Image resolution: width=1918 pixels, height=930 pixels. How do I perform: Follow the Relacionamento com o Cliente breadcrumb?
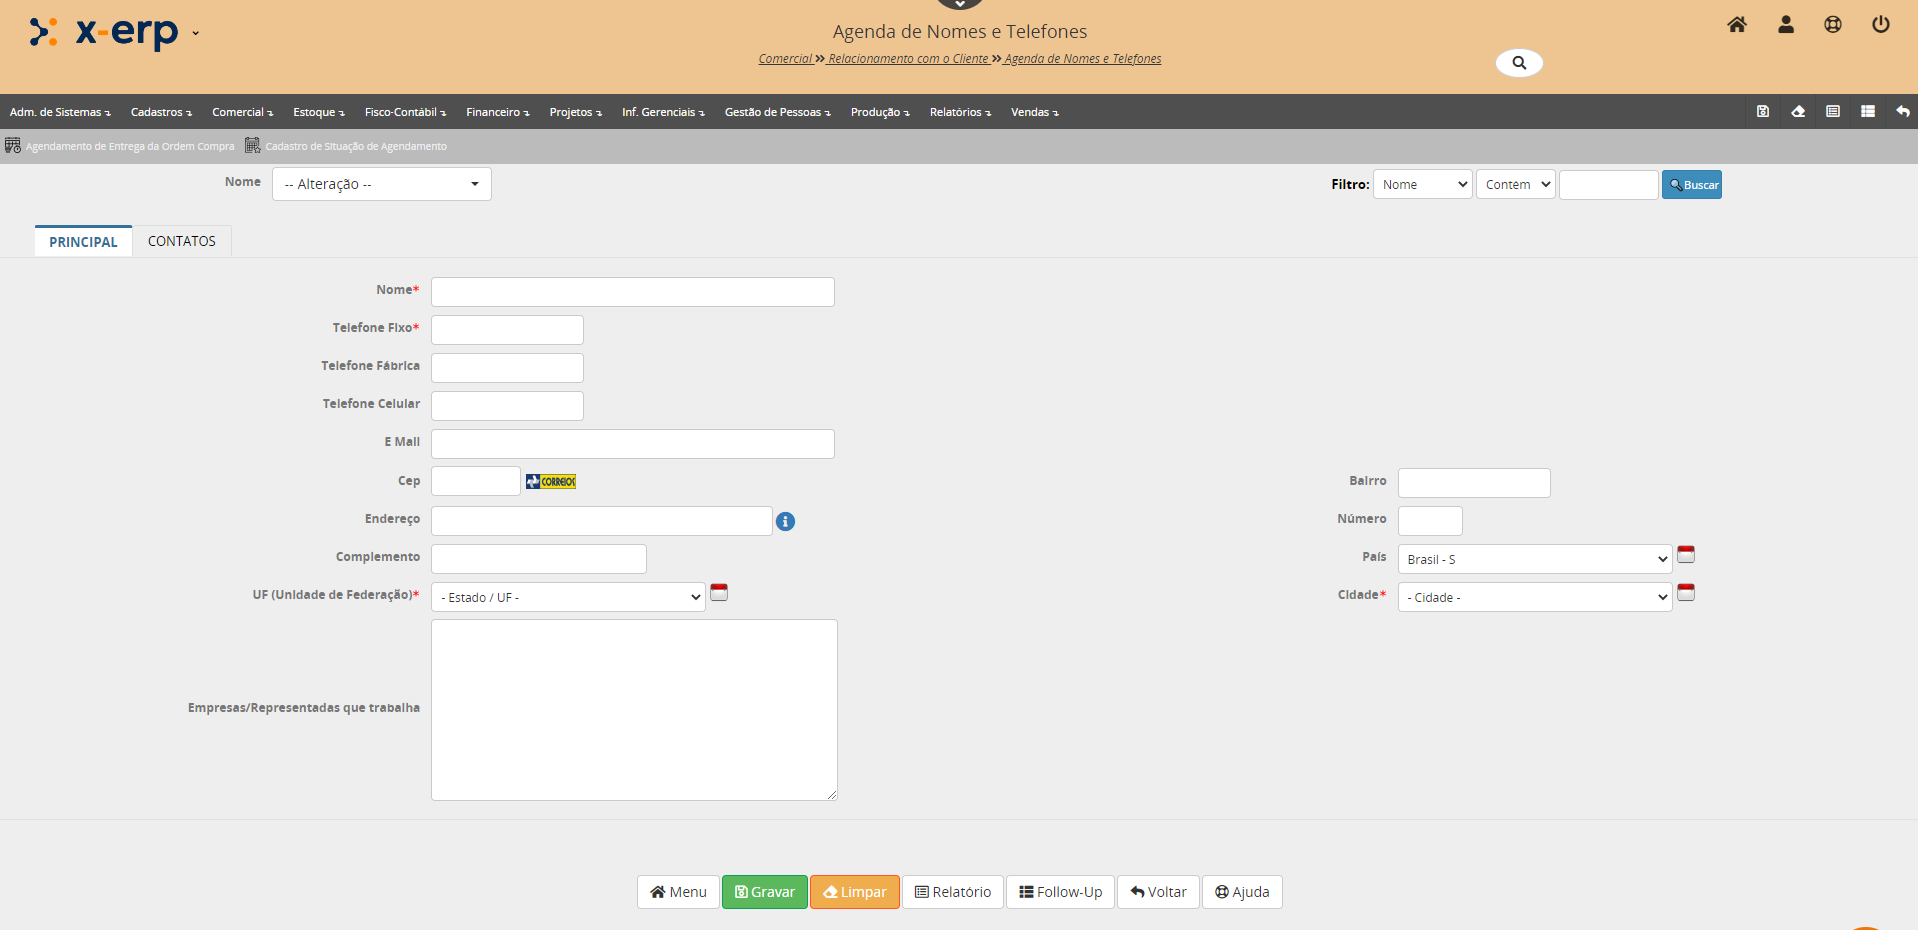(x=908, y=59)
